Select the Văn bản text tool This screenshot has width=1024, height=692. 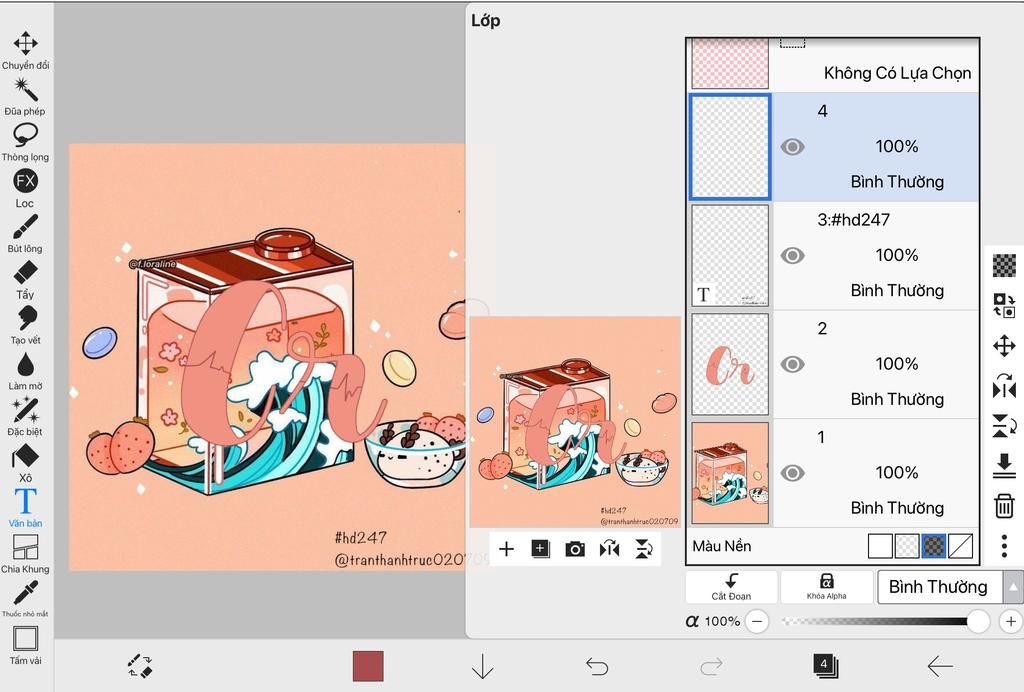25,508
